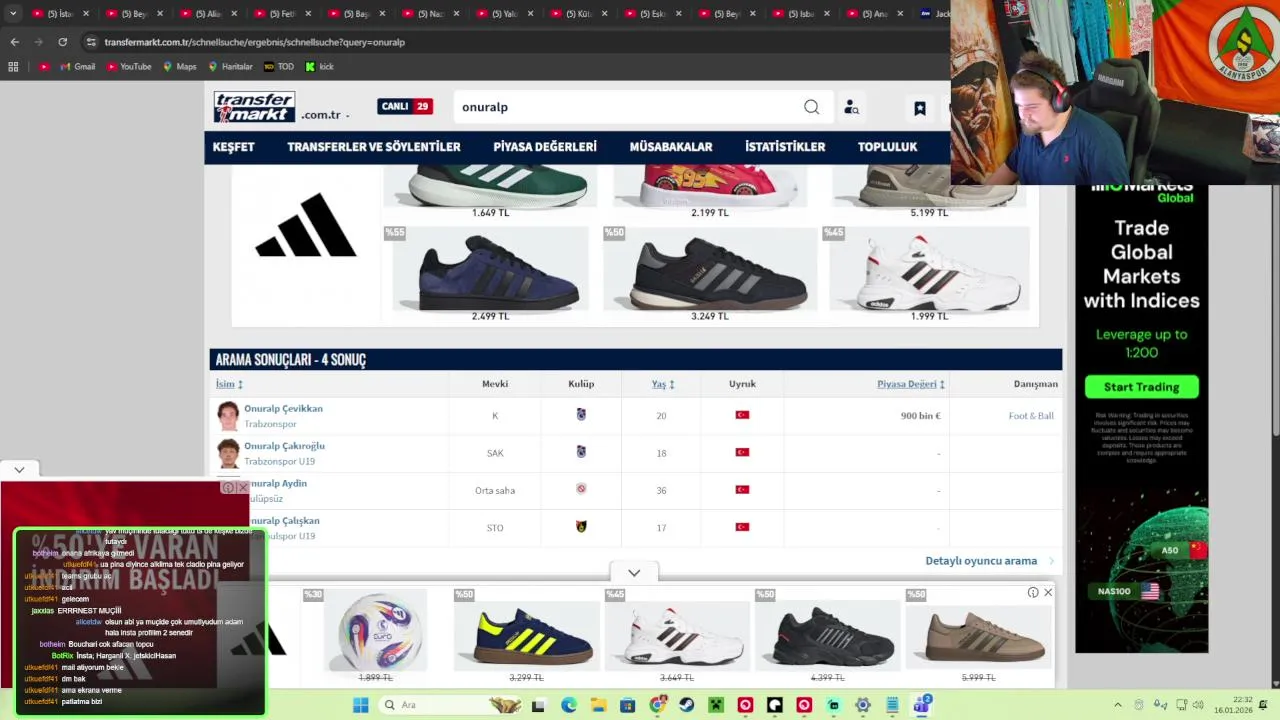Click Start Trading ad button
Viewport: 1280px width, 720px height.
[x=1141, y=387]
